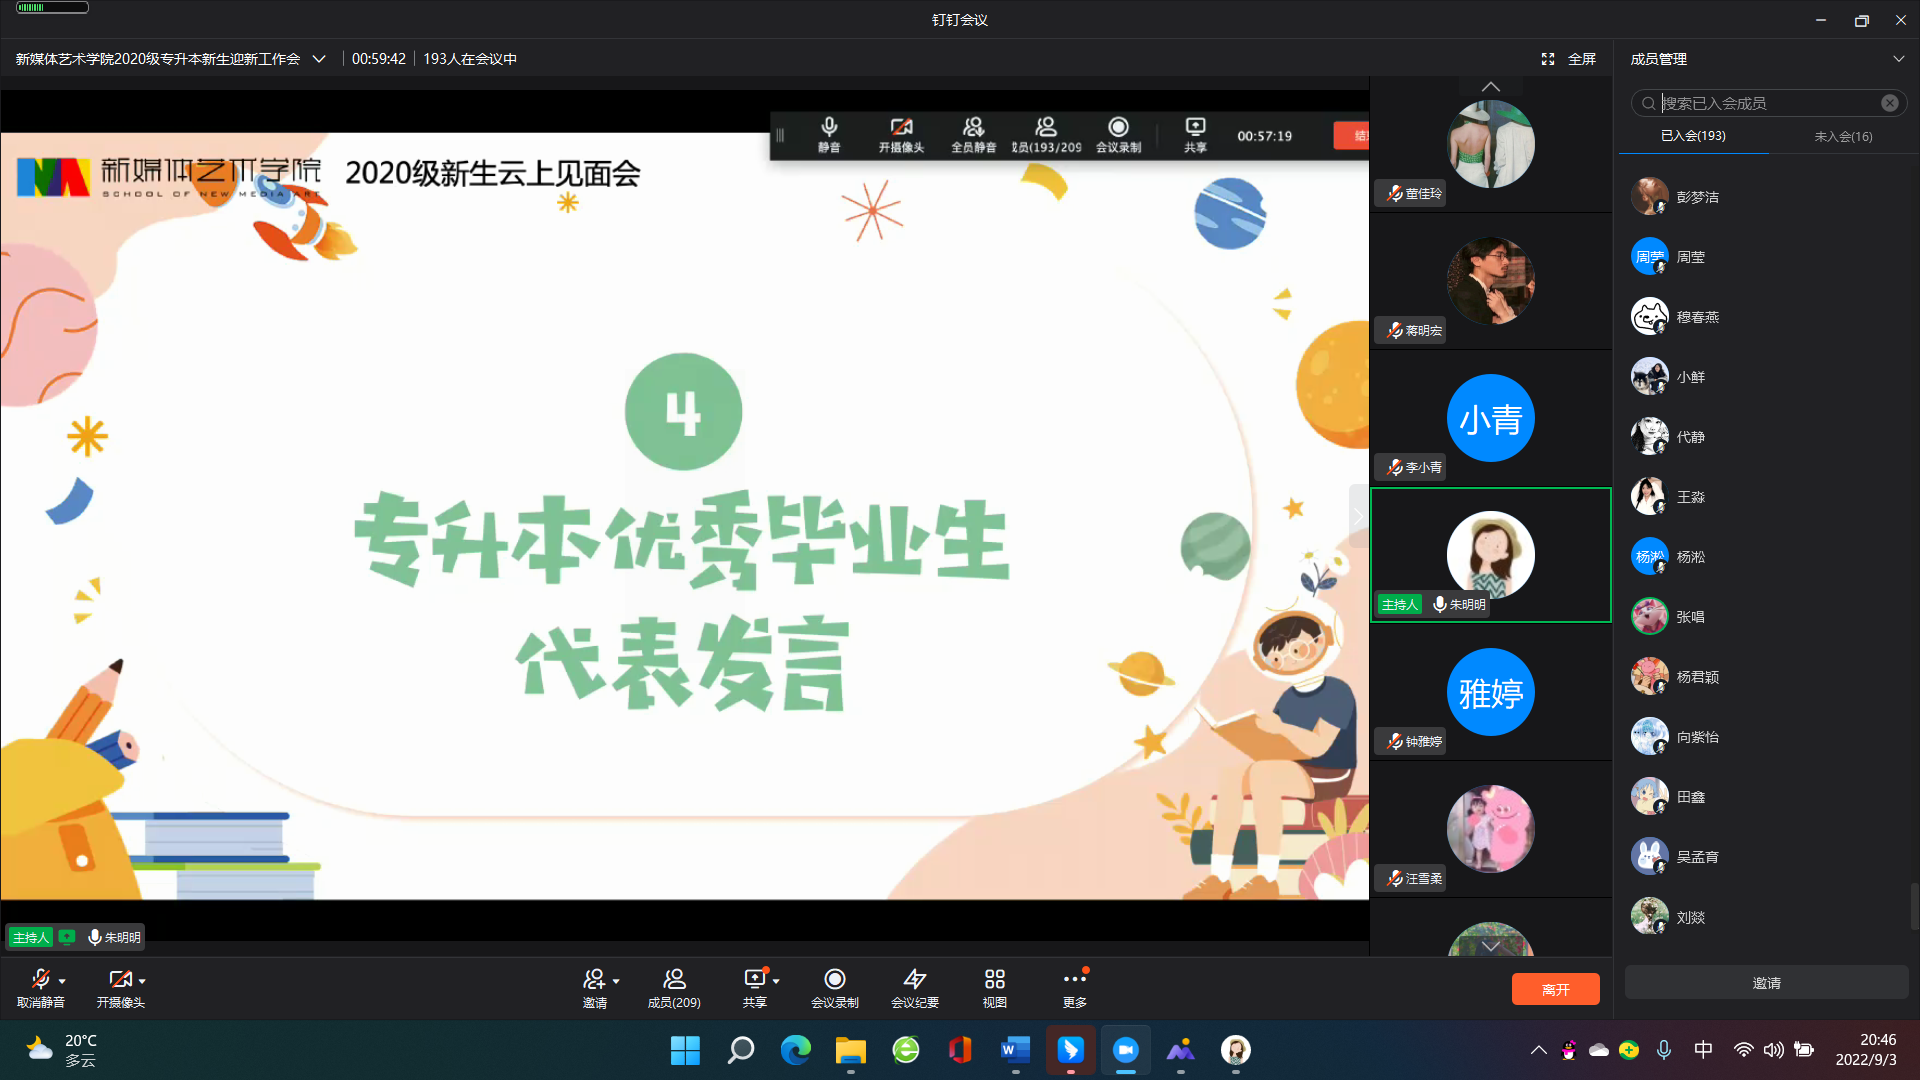This screenshot has width=1920, height=1080.
Task: Expand microphone options arrow beside 取消静音
Action: tap(62, 981)
